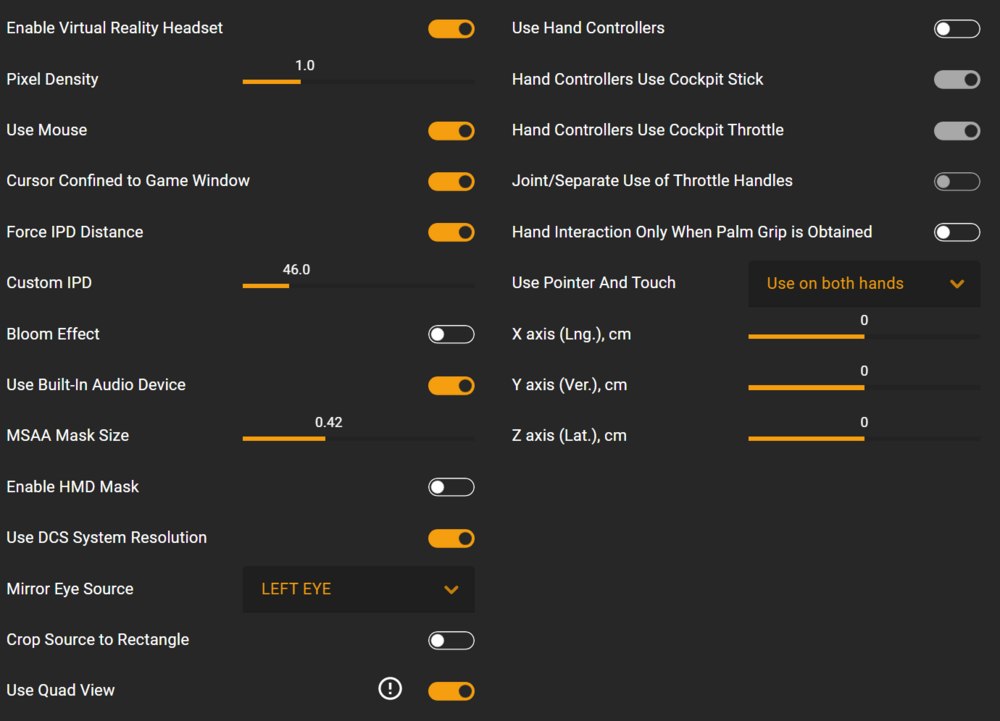Viewport: 1000px width, 721px height.
Task: Turn off the Use Mouse switch
Action: coord(451,131)
